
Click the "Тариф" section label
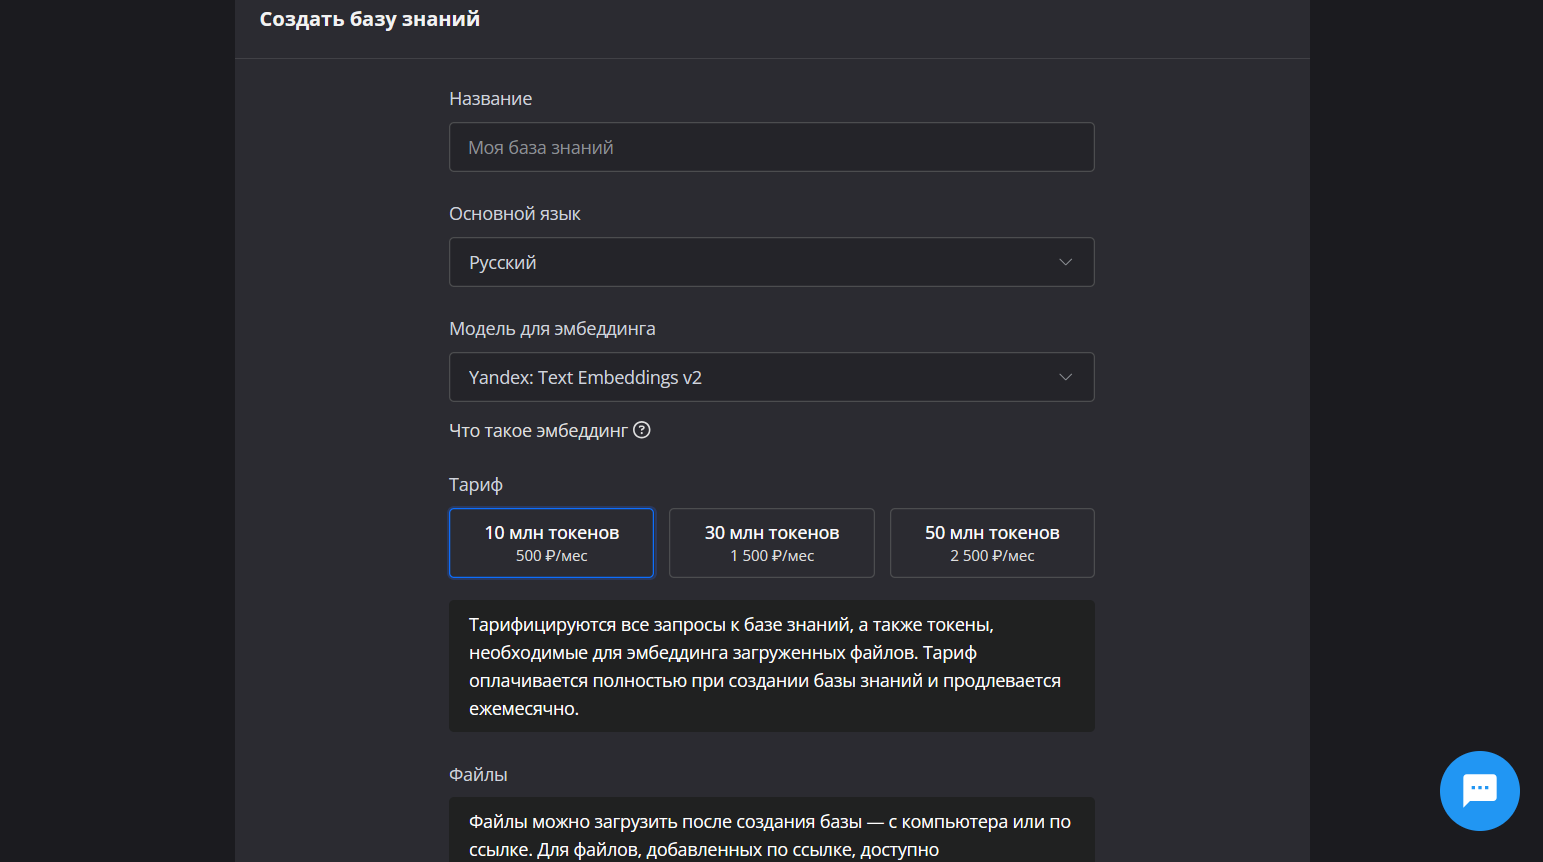coord(475,485)
